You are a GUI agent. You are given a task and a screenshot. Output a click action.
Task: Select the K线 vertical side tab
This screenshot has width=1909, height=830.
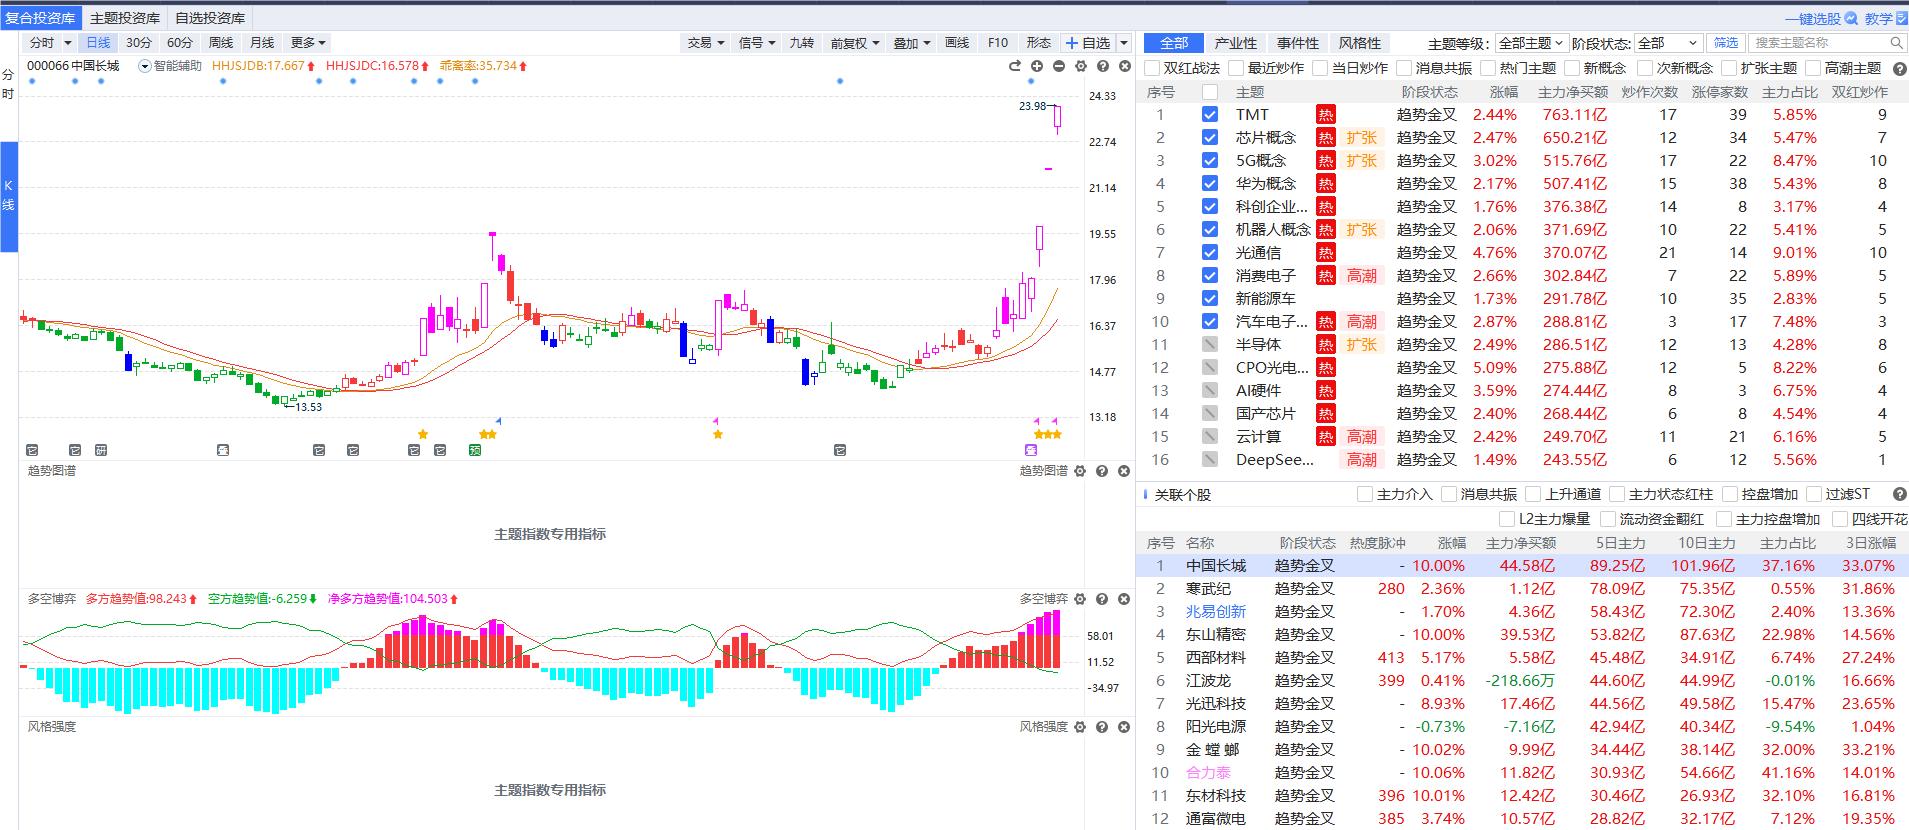point(8,196)
